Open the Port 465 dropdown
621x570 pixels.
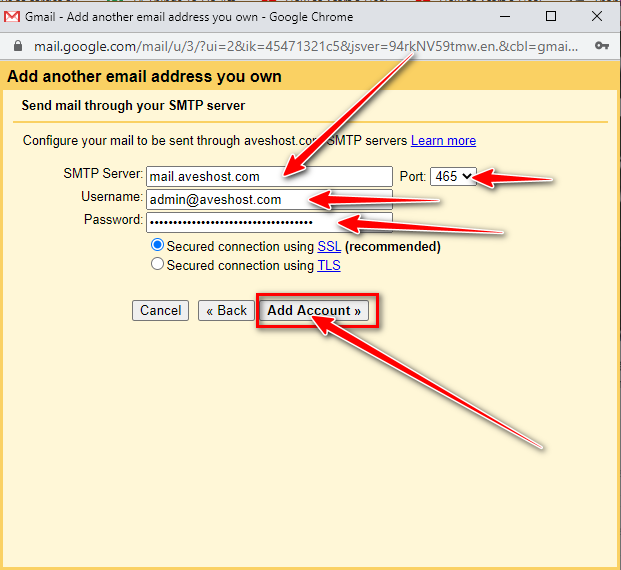(453, 176)
